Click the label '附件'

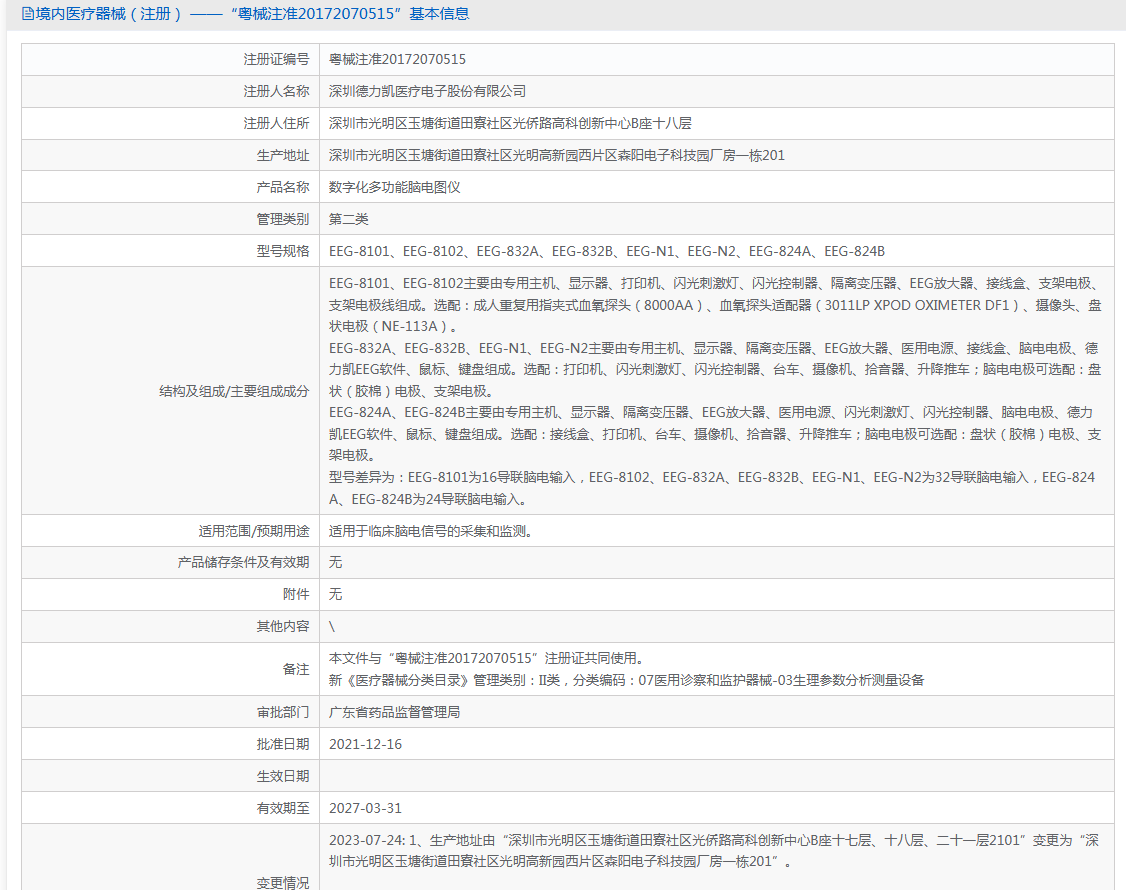pyautogui.click(x=296, y=595)
